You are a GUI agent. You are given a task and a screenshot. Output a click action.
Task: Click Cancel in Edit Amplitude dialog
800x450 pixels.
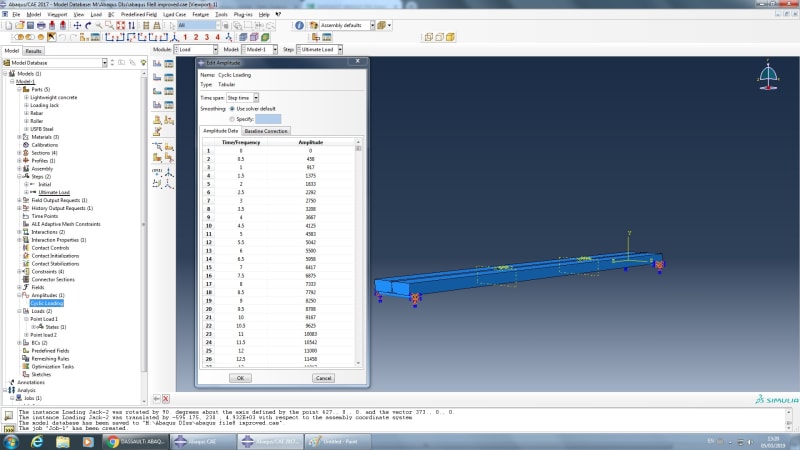tap(323, 378)
